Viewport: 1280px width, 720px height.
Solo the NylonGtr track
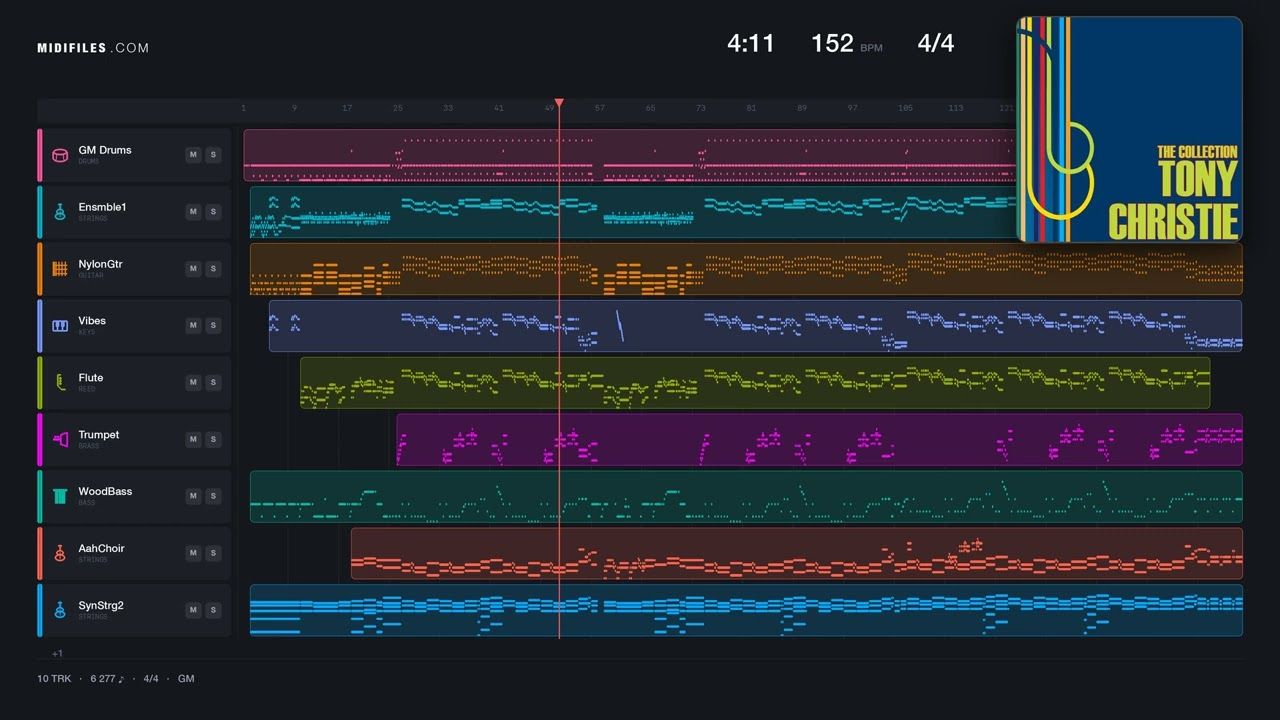pos(213,269)
